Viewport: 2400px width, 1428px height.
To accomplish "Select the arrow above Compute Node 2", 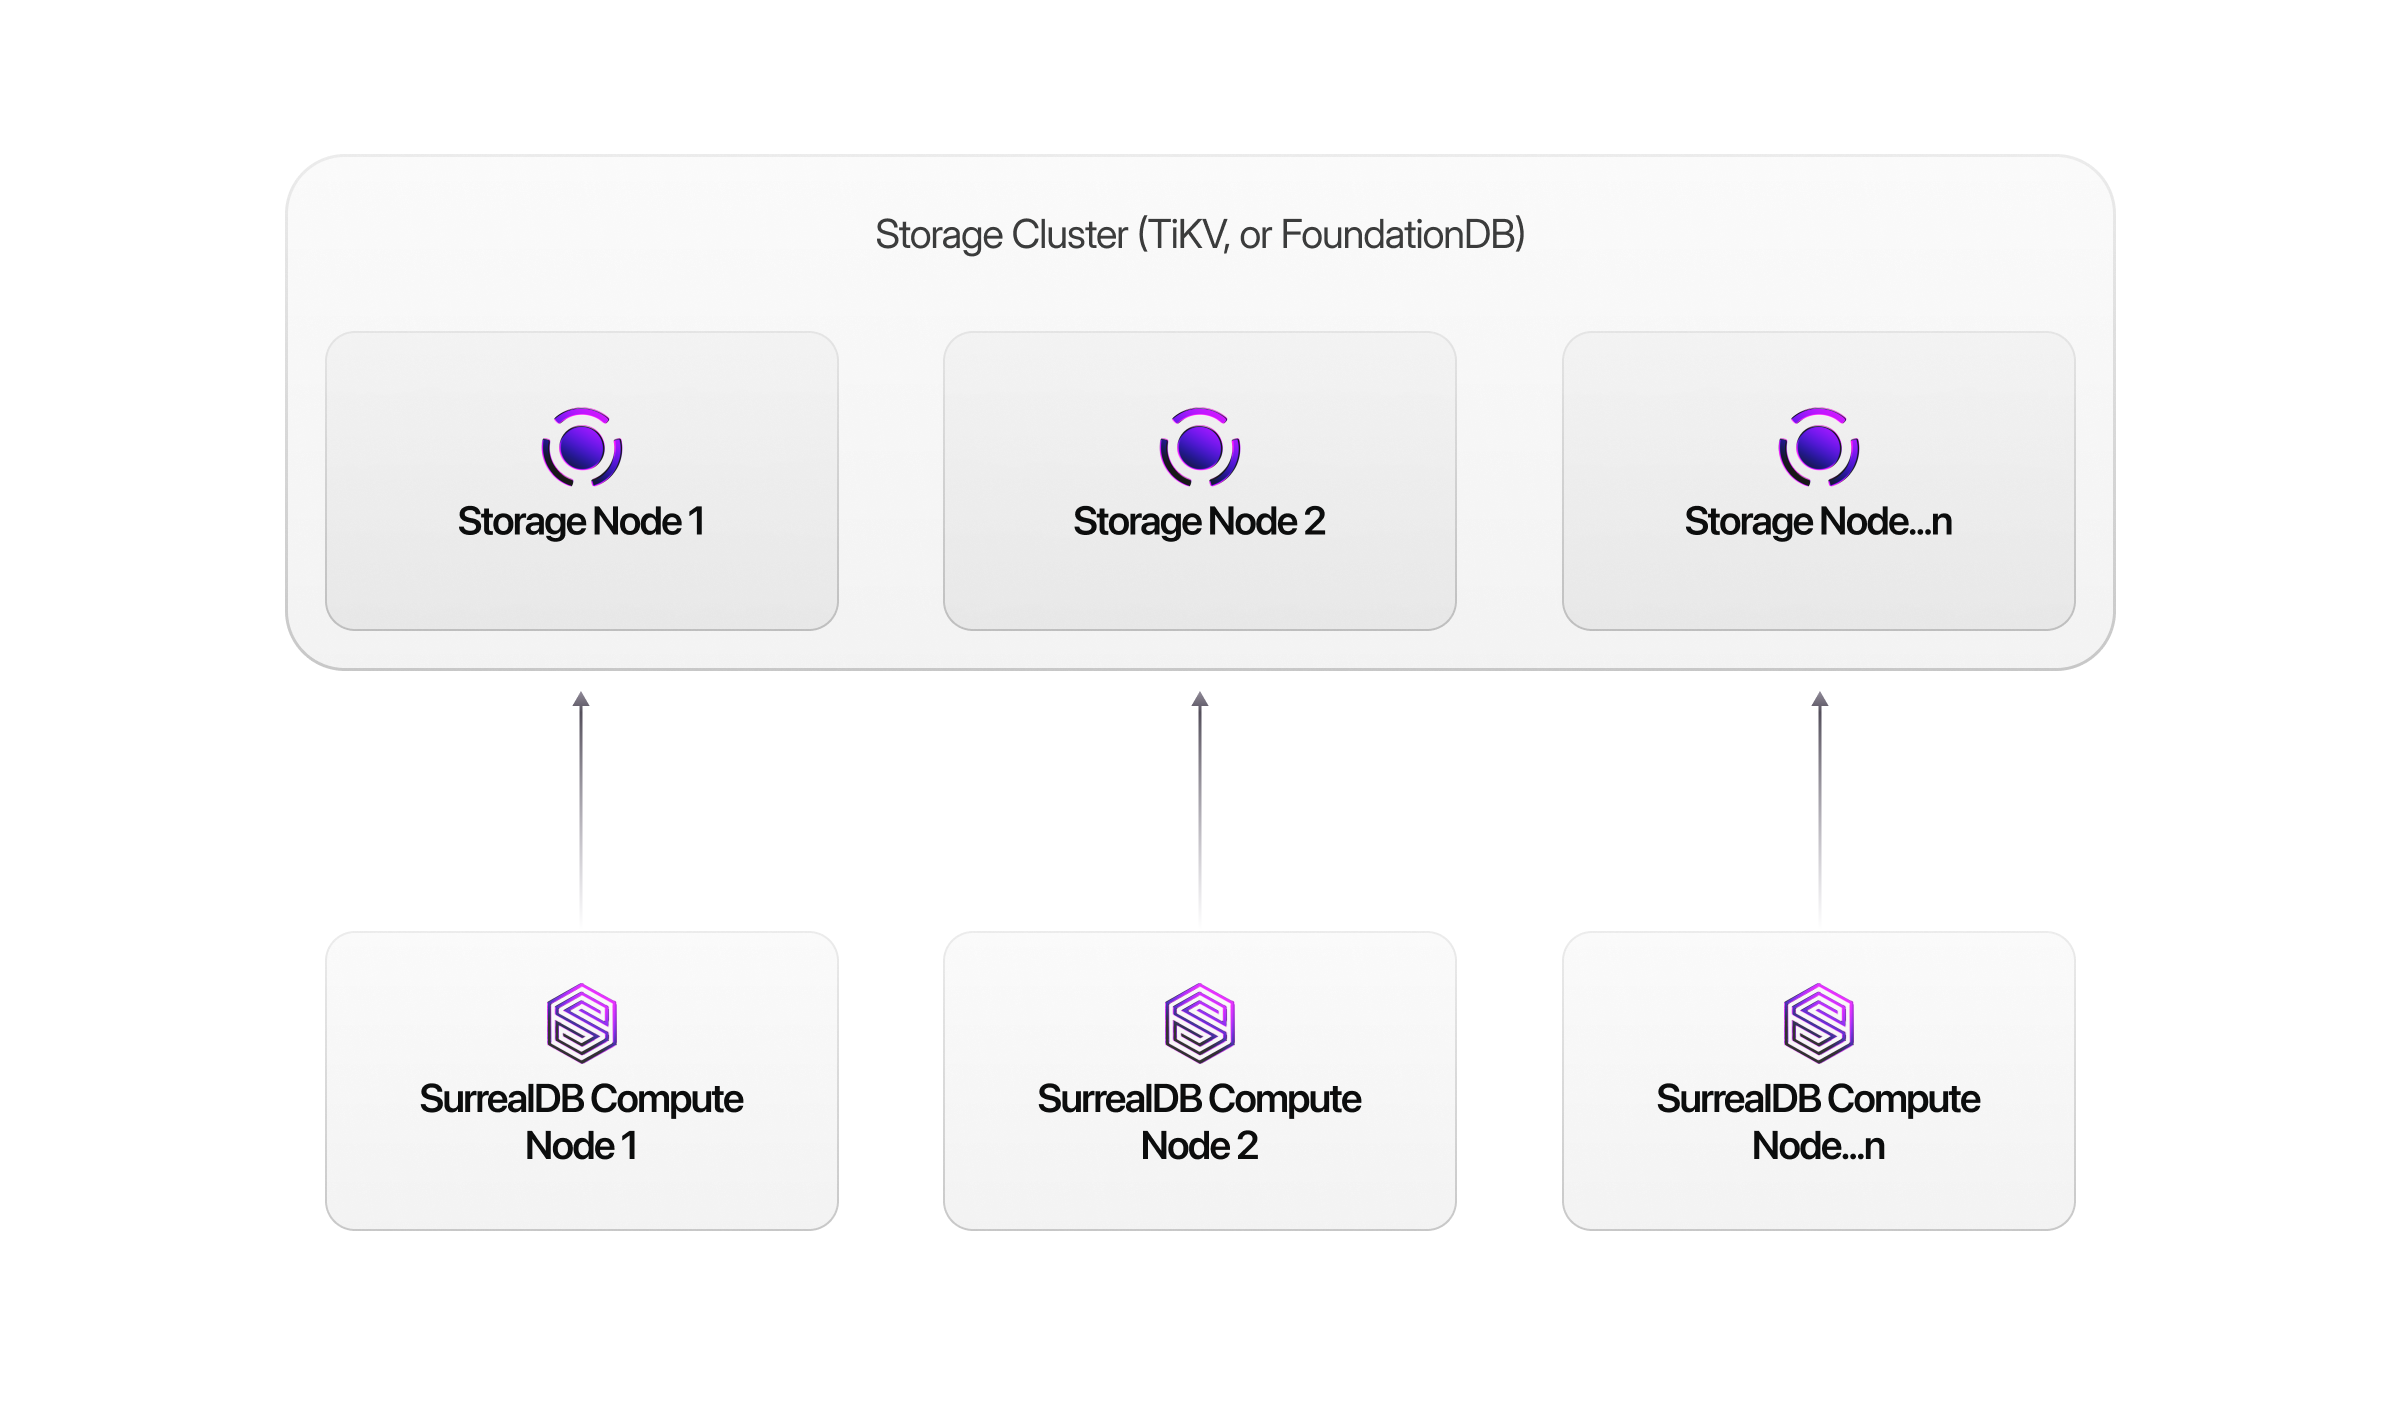I will pos(1200,800).
